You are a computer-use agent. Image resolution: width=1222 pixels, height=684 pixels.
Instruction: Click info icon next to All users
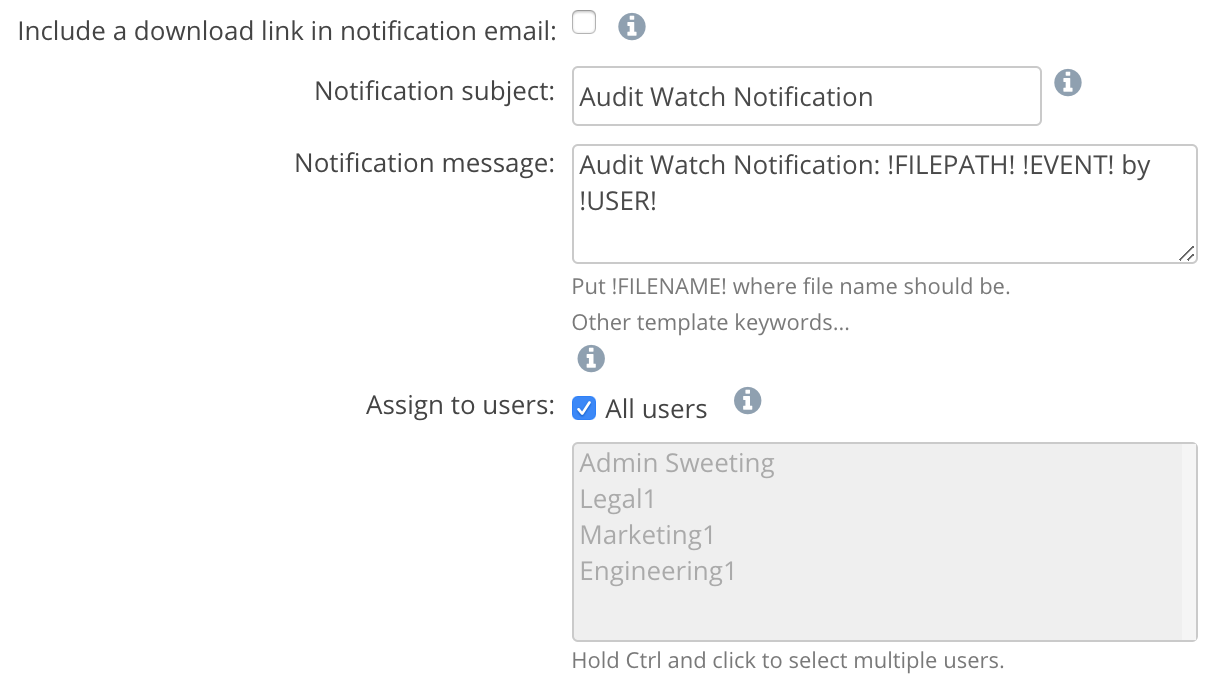(747, 401)
